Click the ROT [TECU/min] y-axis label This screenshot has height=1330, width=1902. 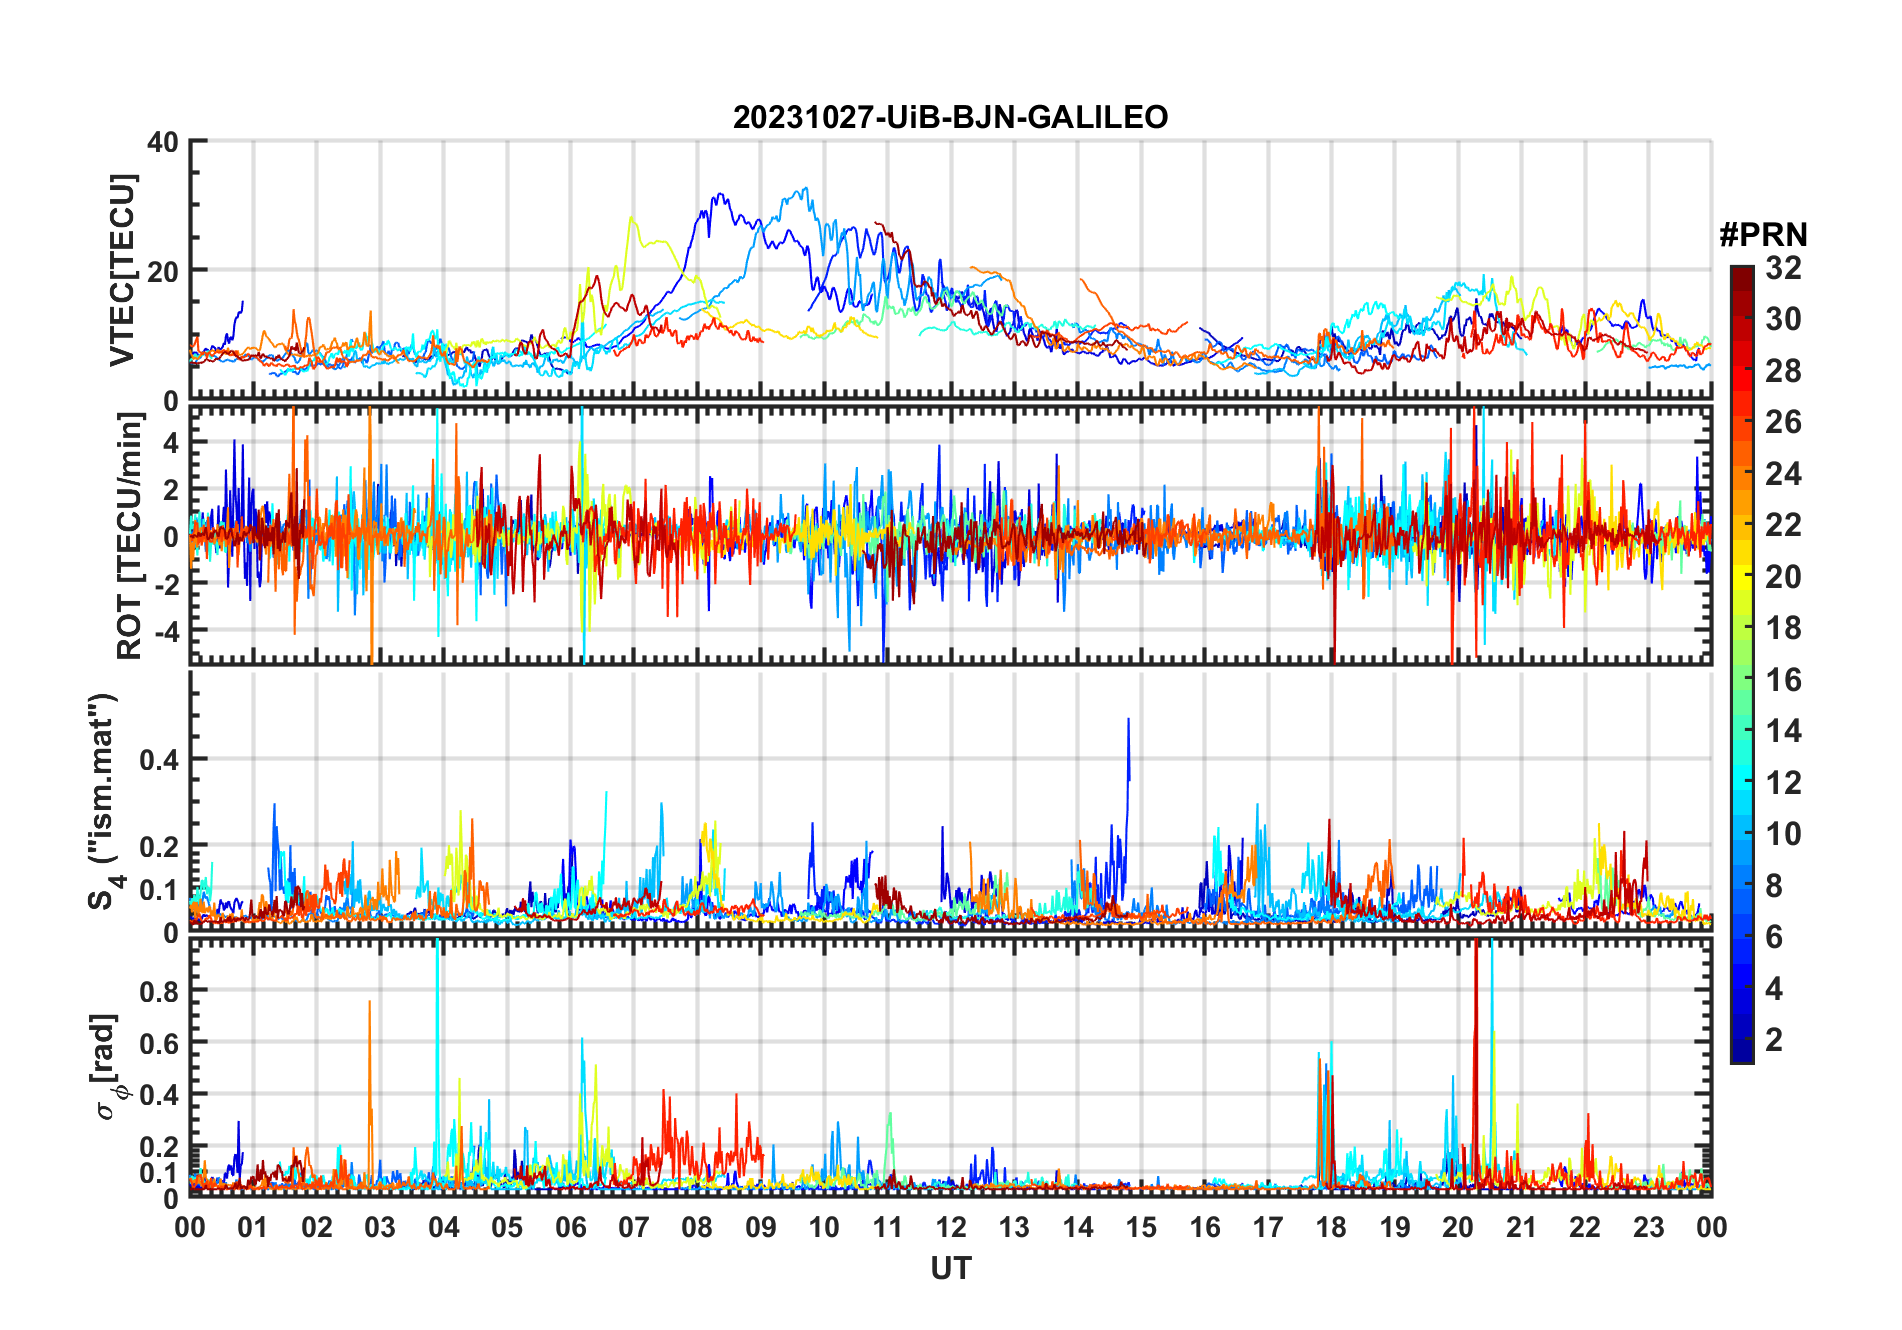click(x=129, y=535)
